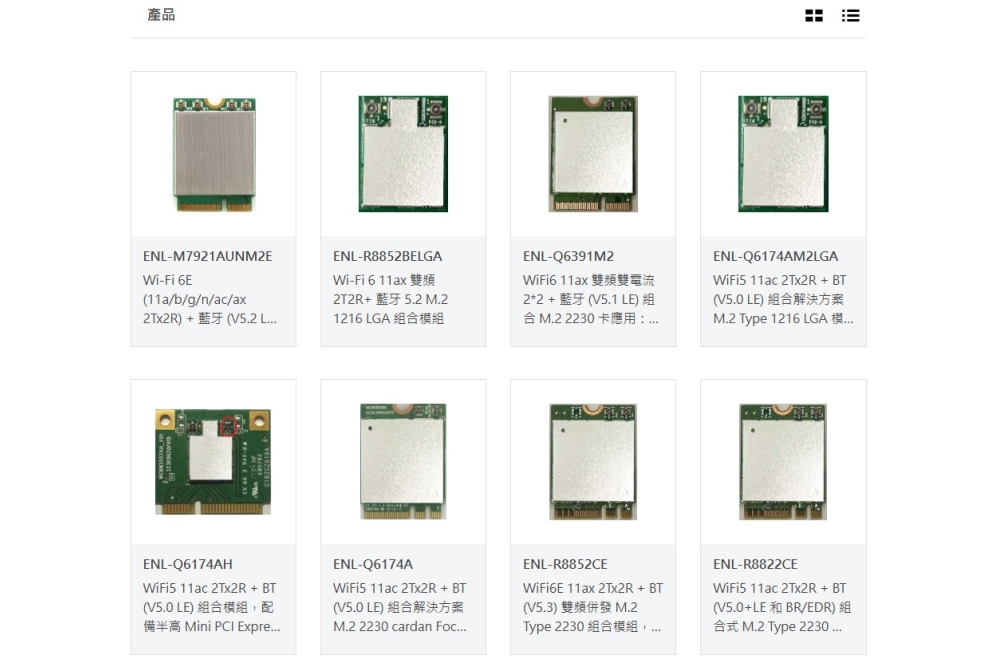Switch to grid view layout
Viewport: 1000px width, 667px height.
(814, 16)
